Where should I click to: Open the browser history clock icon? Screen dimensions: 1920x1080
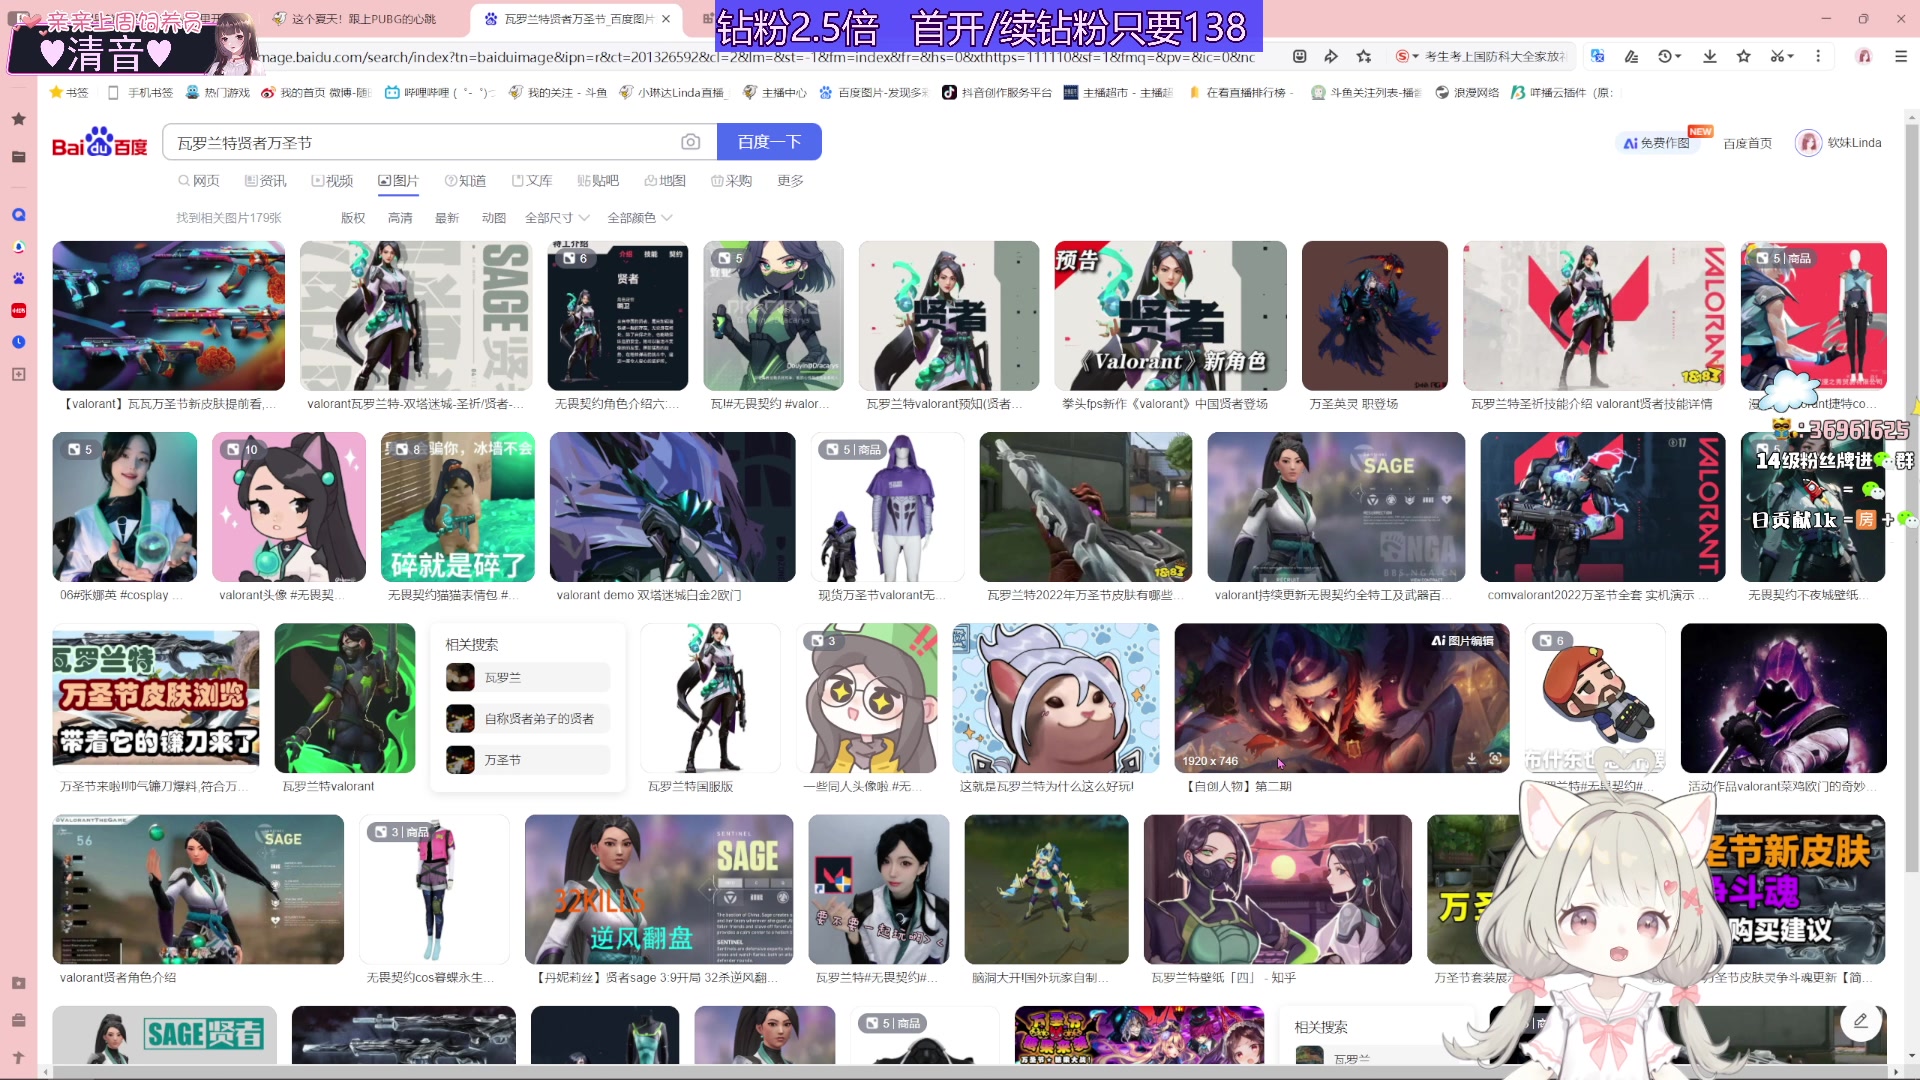click(1664, 56)
